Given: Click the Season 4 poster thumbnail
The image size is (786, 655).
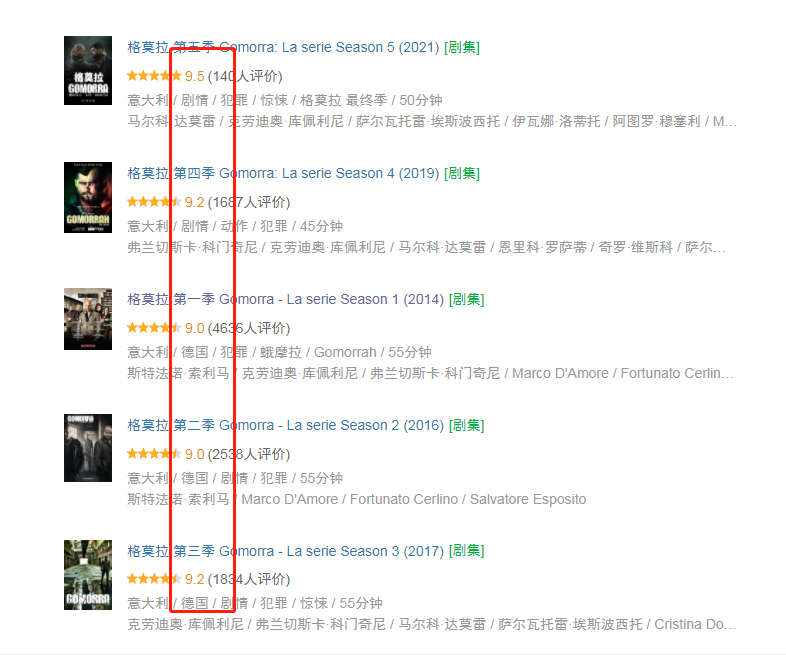Looking at the screenshot, I should 88,197.
